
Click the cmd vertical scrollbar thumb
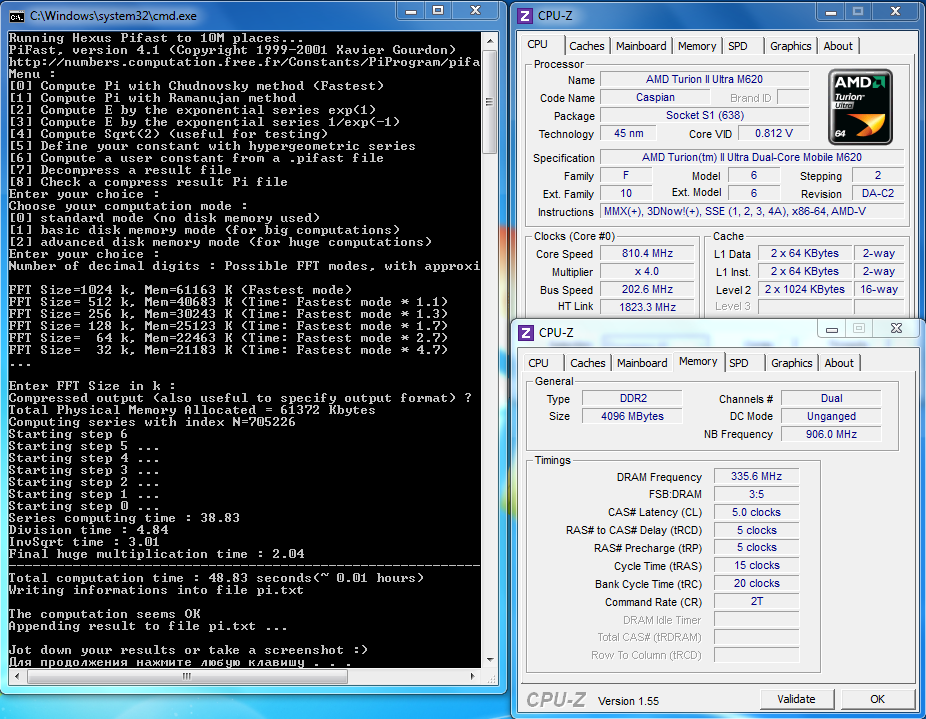[490, 102]
